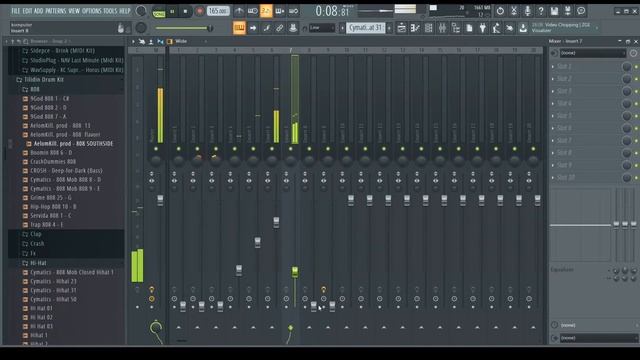Image resolution: width=640 pixels, height=360 pixels.
Task: Click the tempo field showing 165
Action: (218, 11)
